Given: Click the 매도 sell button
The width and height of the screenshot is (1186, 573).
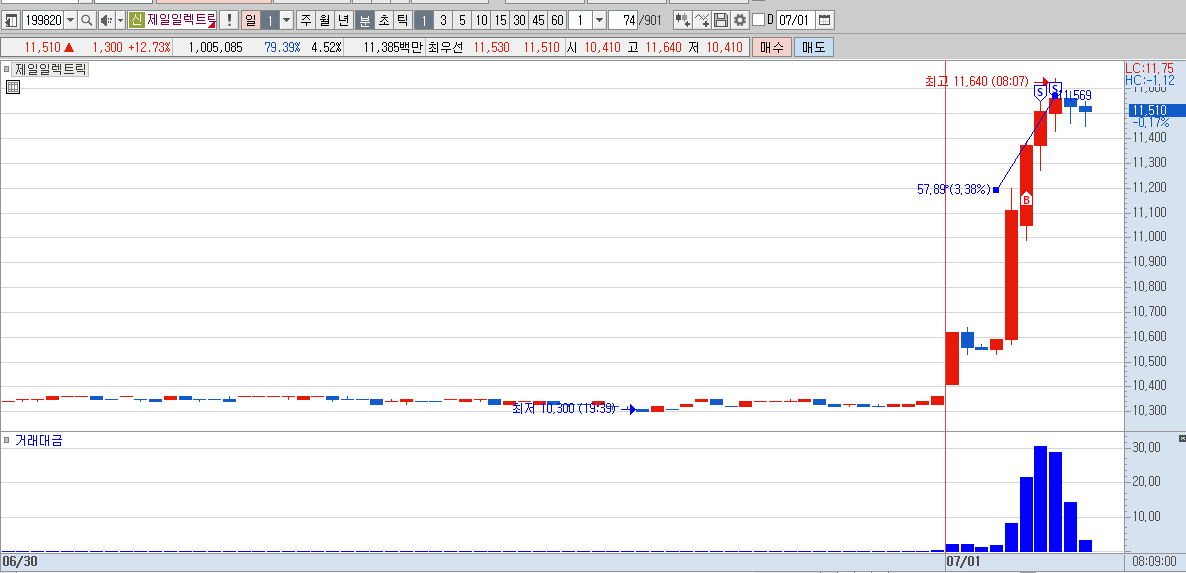Looking at the screenshot, I should [814, 47].
